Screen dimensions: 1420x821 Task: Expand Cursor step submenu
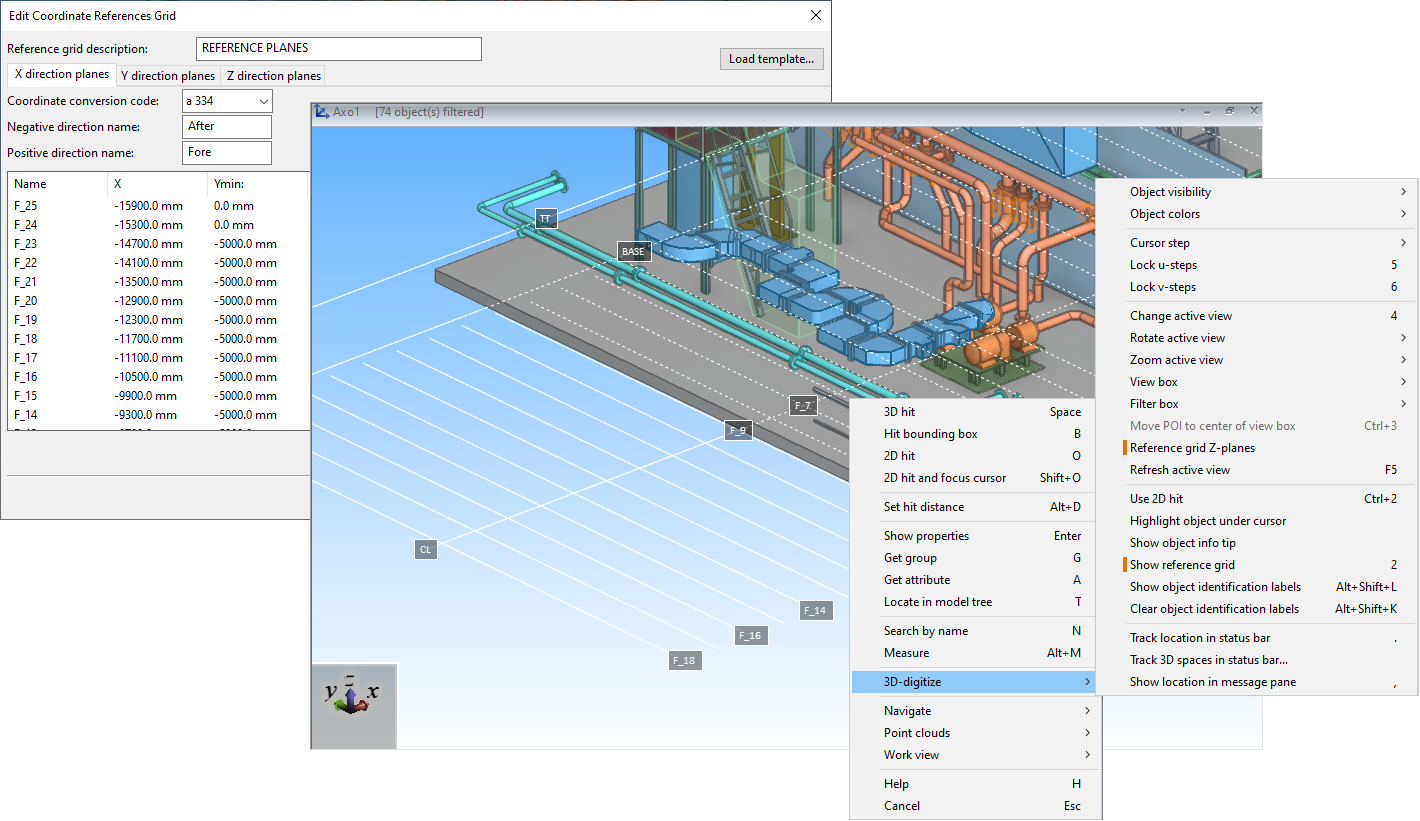tap(1259, 243)
